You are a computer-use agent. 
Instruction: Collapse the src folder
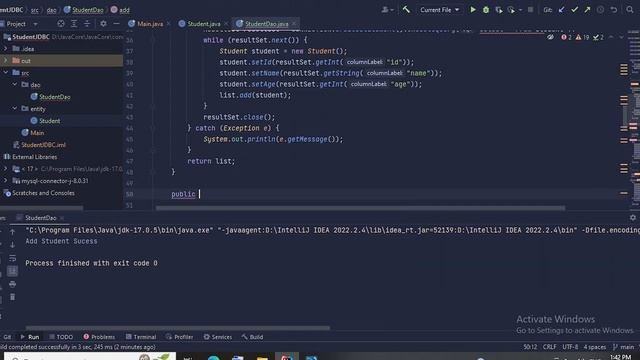click(x=6, y=73)
